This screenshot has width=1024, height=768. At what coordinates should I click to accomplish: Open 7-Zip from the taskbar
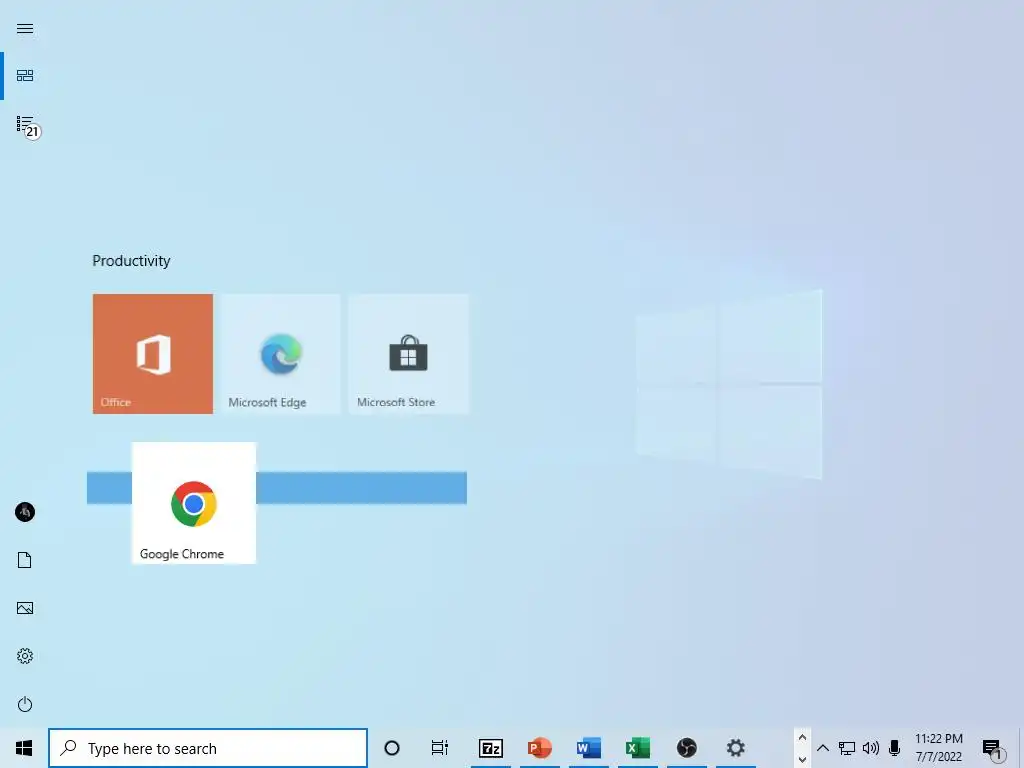tap(490, 748)
